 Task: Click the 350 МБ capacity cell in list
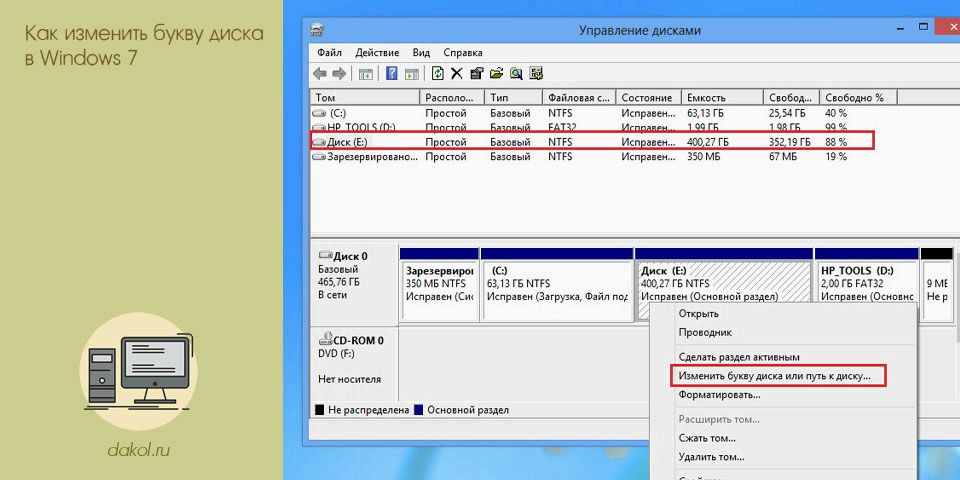[x=703, y=157]
